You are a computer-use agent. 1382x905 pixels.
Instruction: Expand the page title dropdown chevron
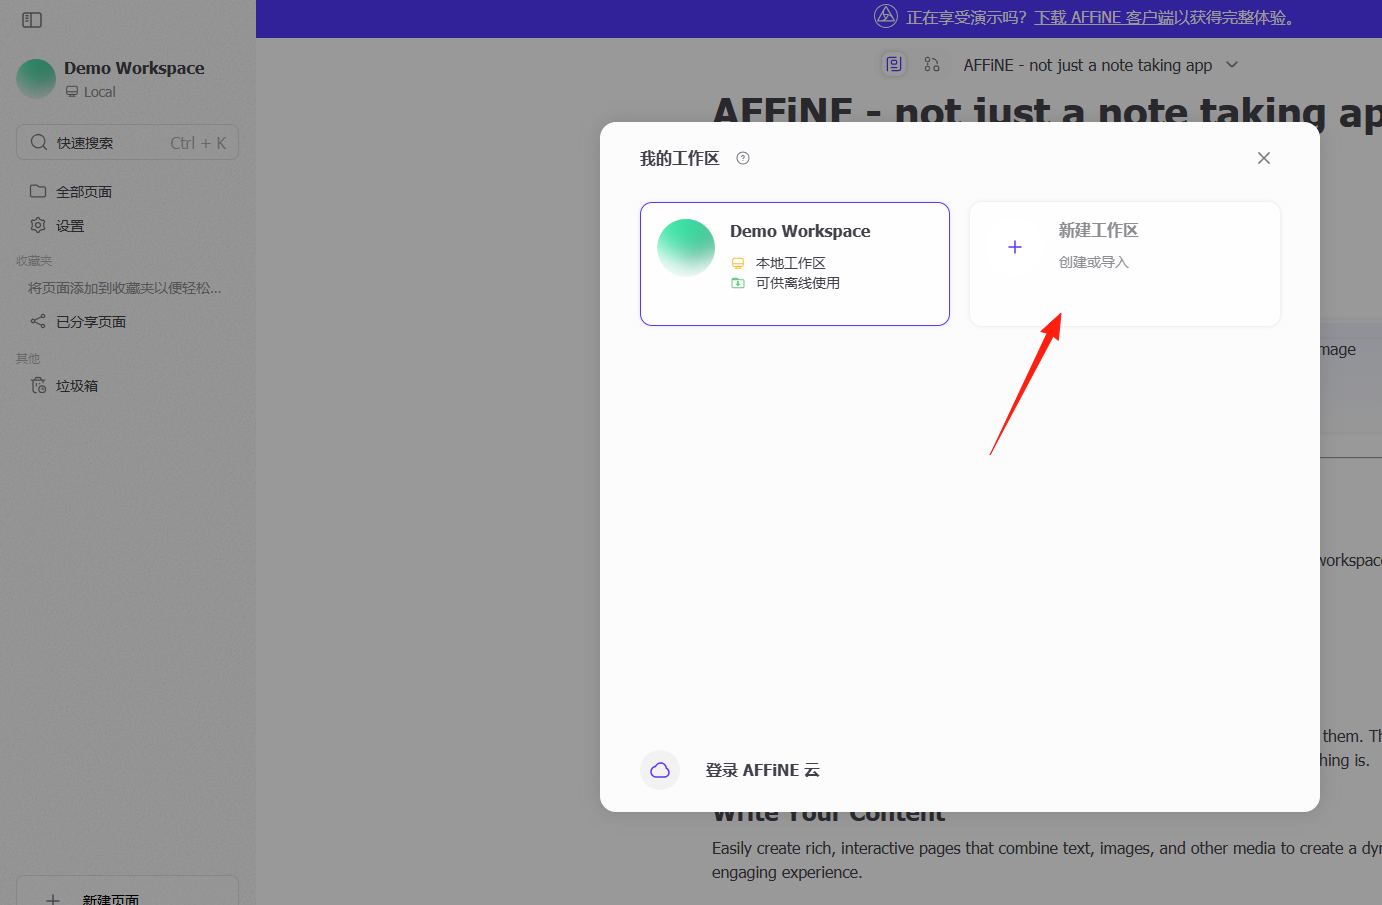(x=1232, y=65)
